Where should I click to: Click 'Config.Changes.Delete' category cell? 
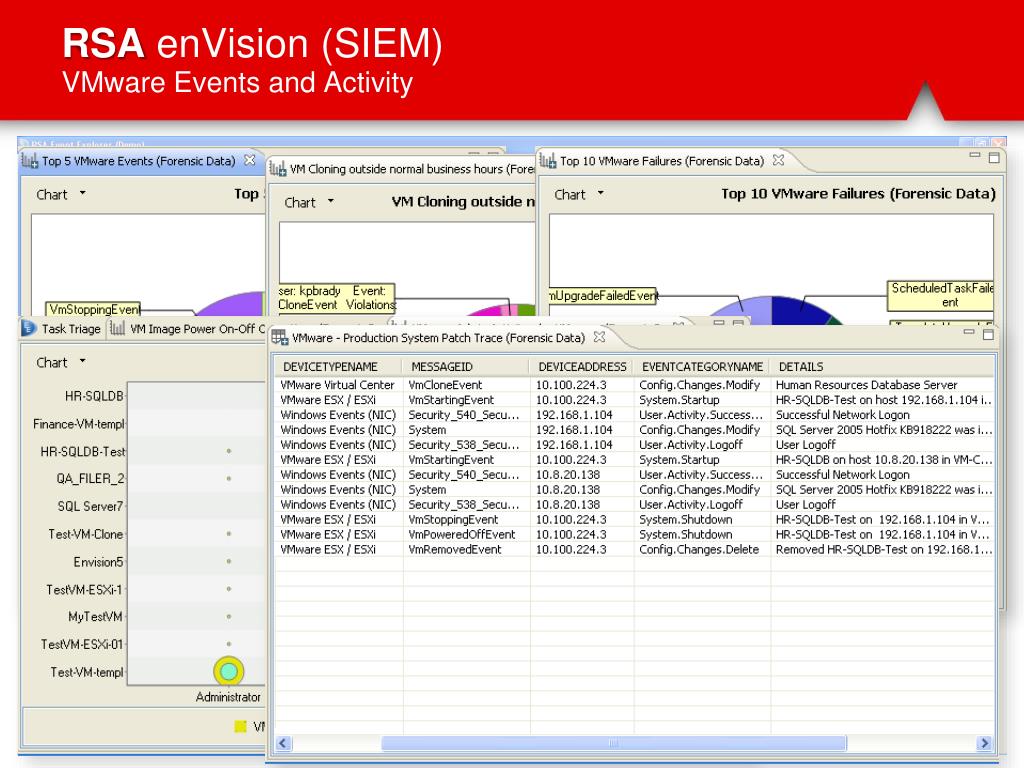[699, 550]
